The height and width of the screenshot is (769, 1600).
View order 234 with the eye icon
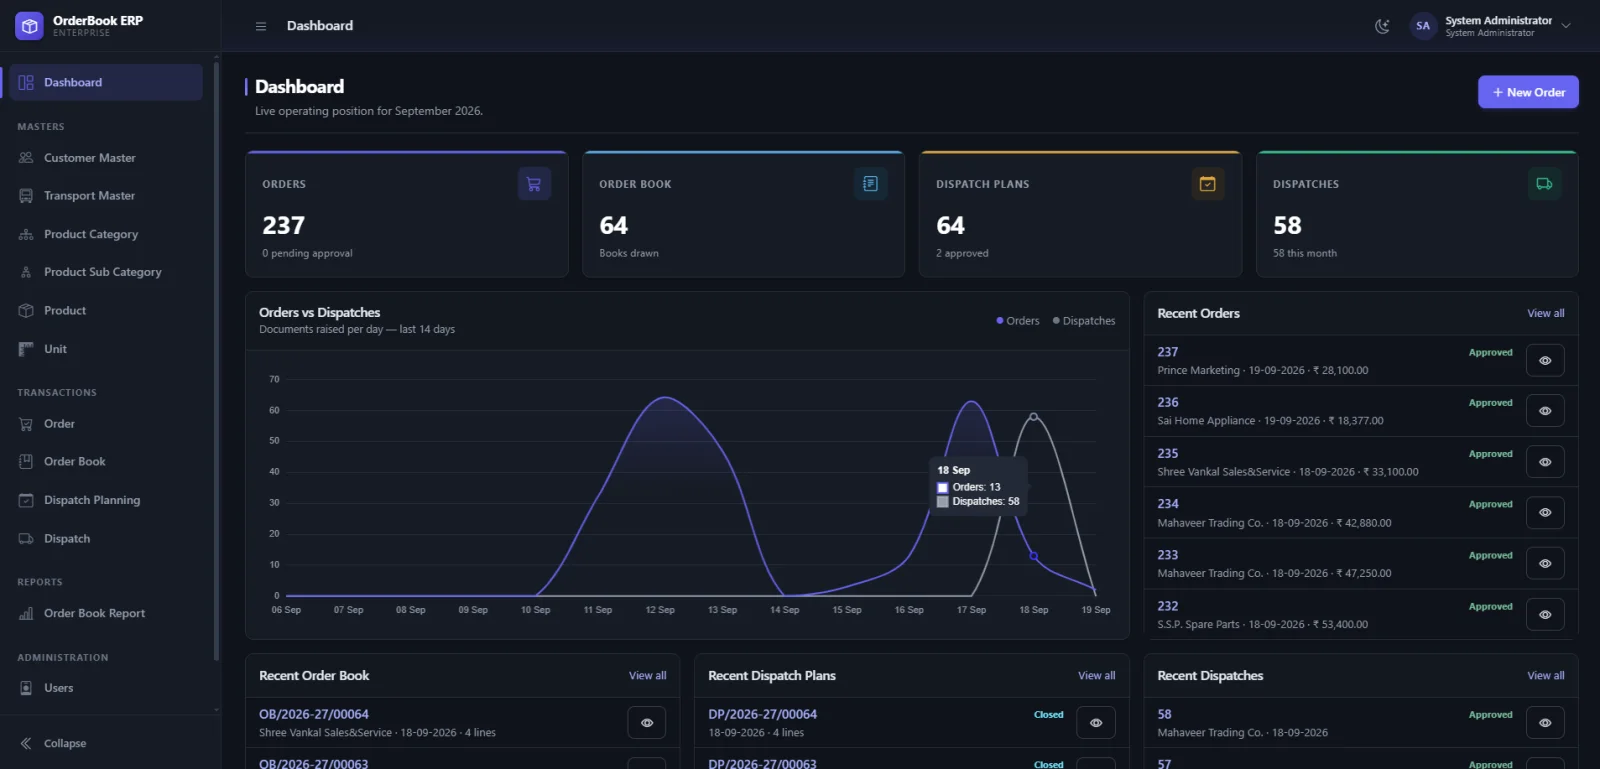[x=1545, y=513]
